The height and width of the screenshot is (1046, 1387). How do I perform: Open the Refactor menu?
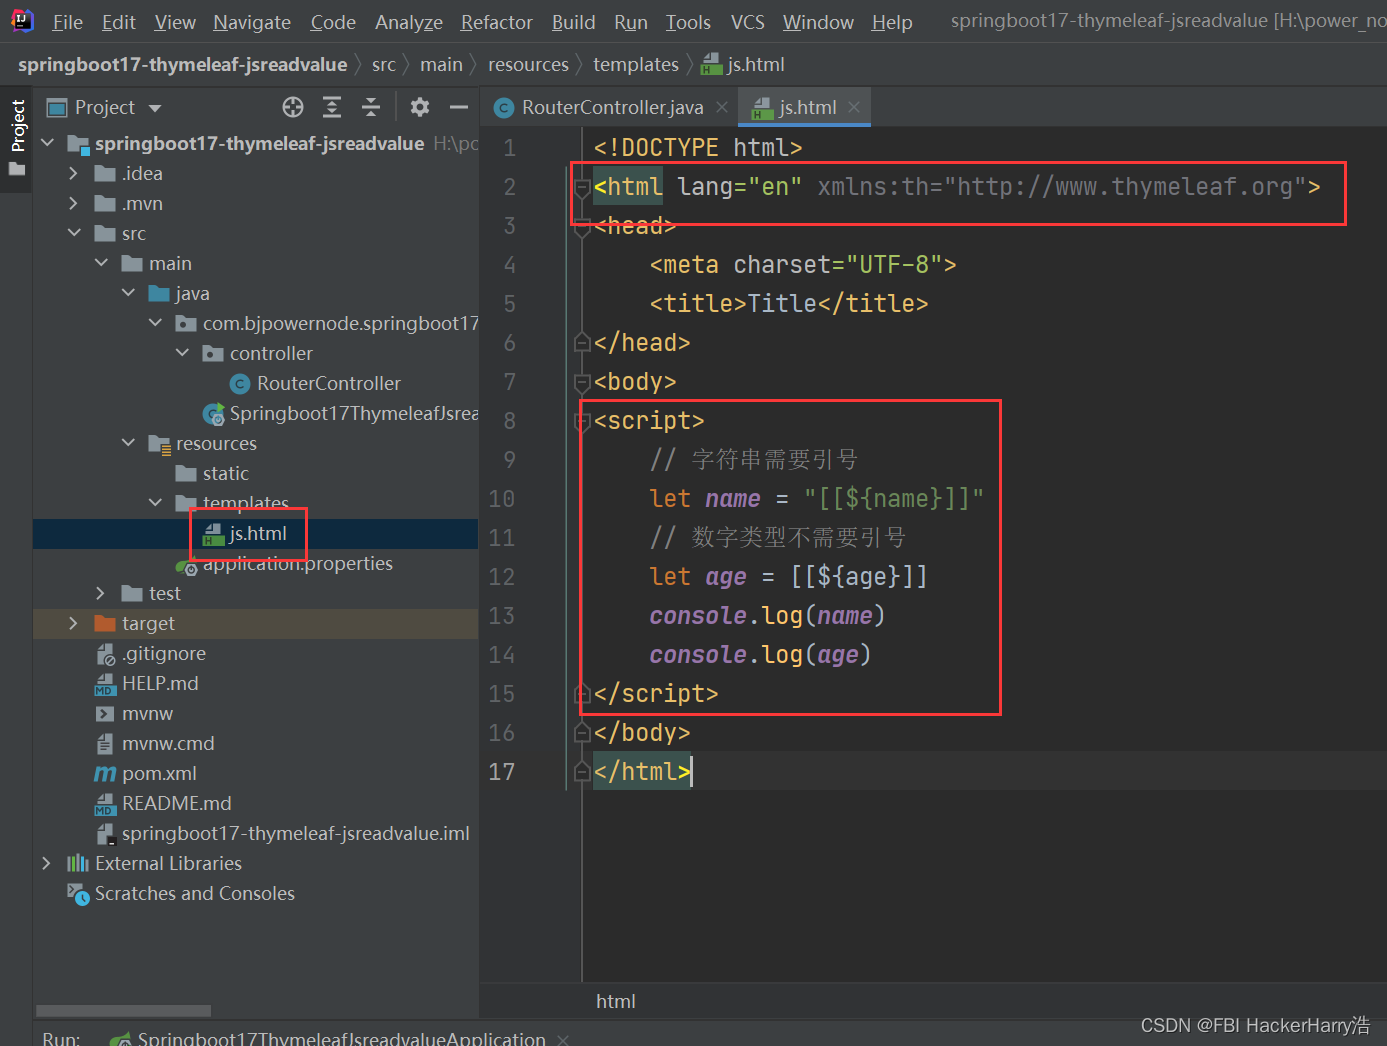click(x=497, y=22)
